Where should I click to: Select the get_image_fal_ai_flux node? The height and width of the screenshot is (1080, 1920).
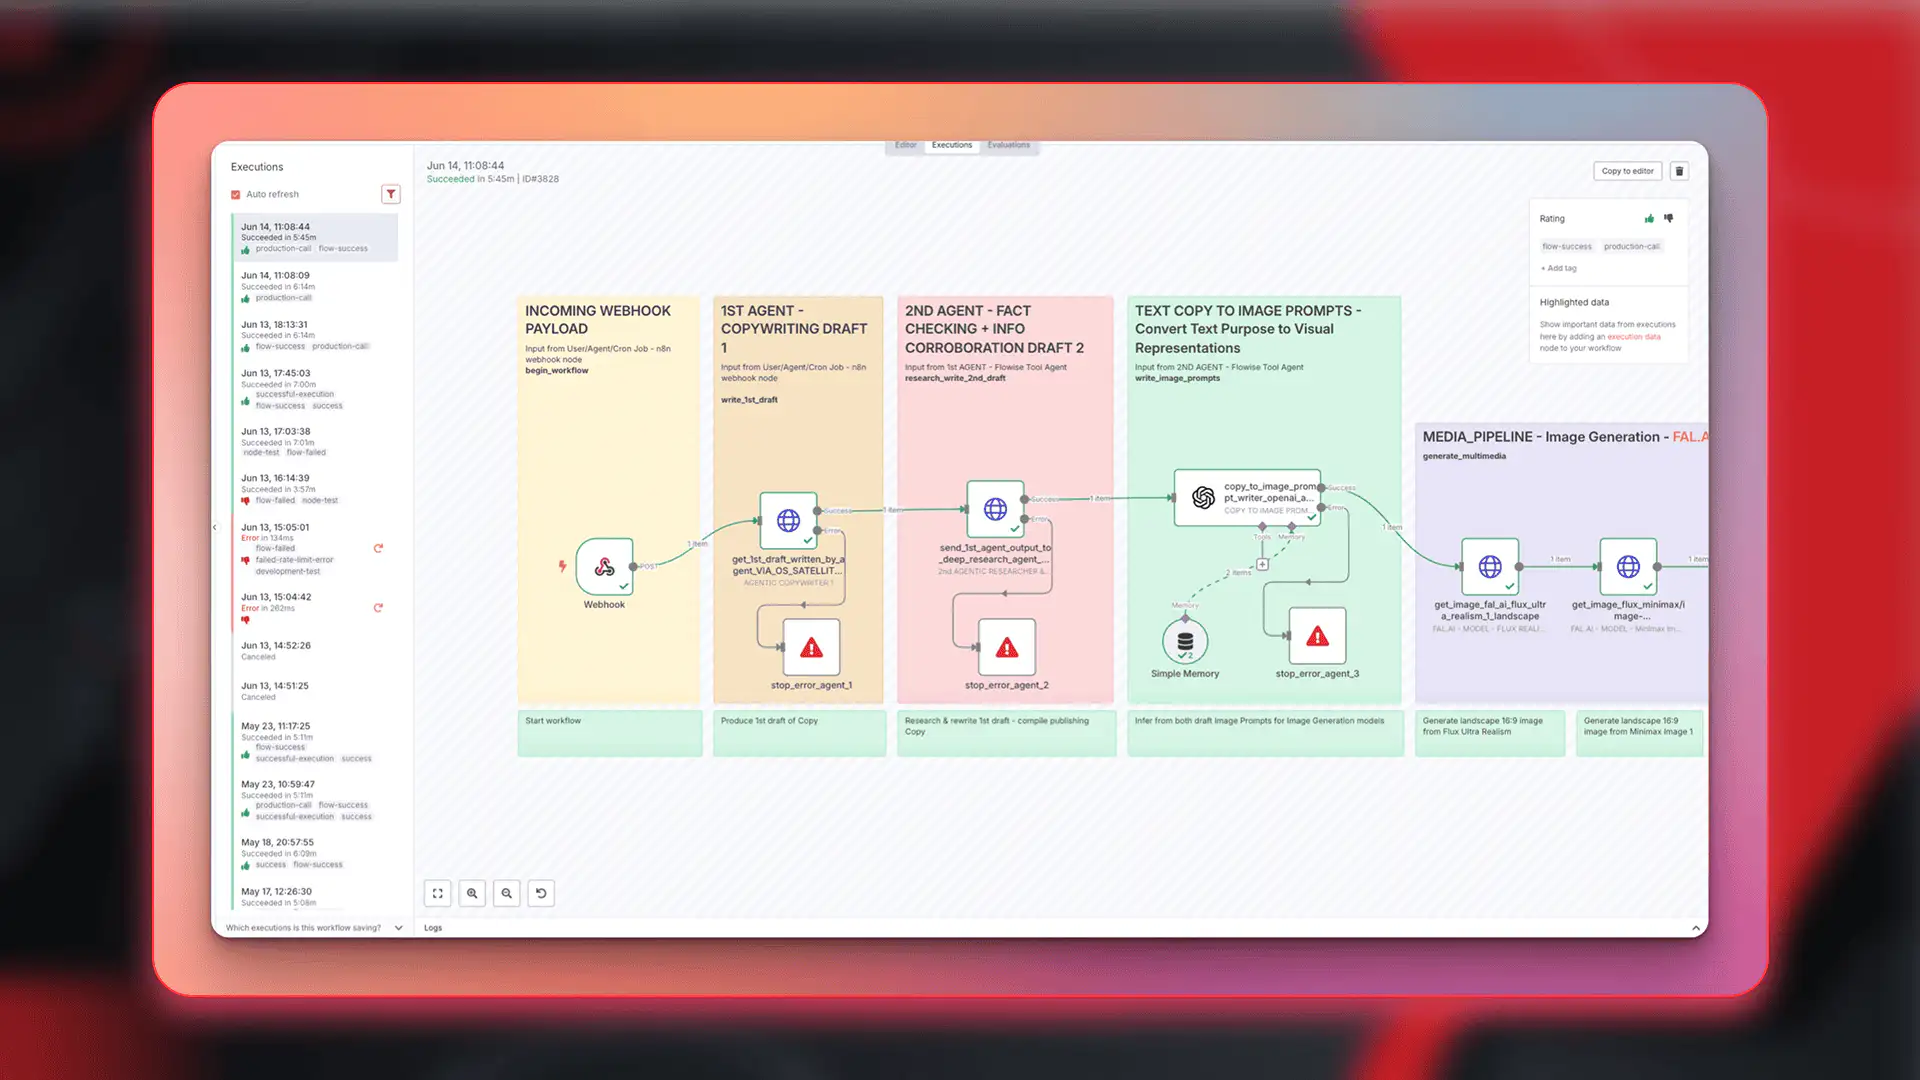click(x=1489, y=565)
